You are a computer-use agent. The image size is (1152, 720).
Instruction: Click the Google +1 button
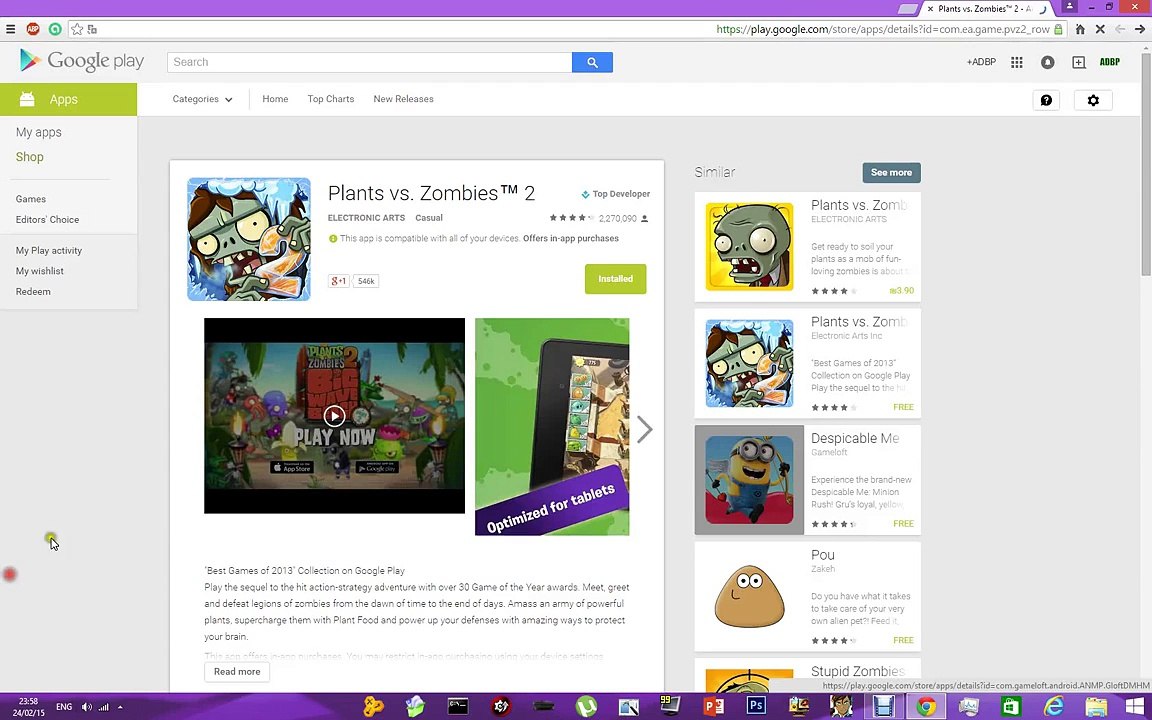coord(339,281)
